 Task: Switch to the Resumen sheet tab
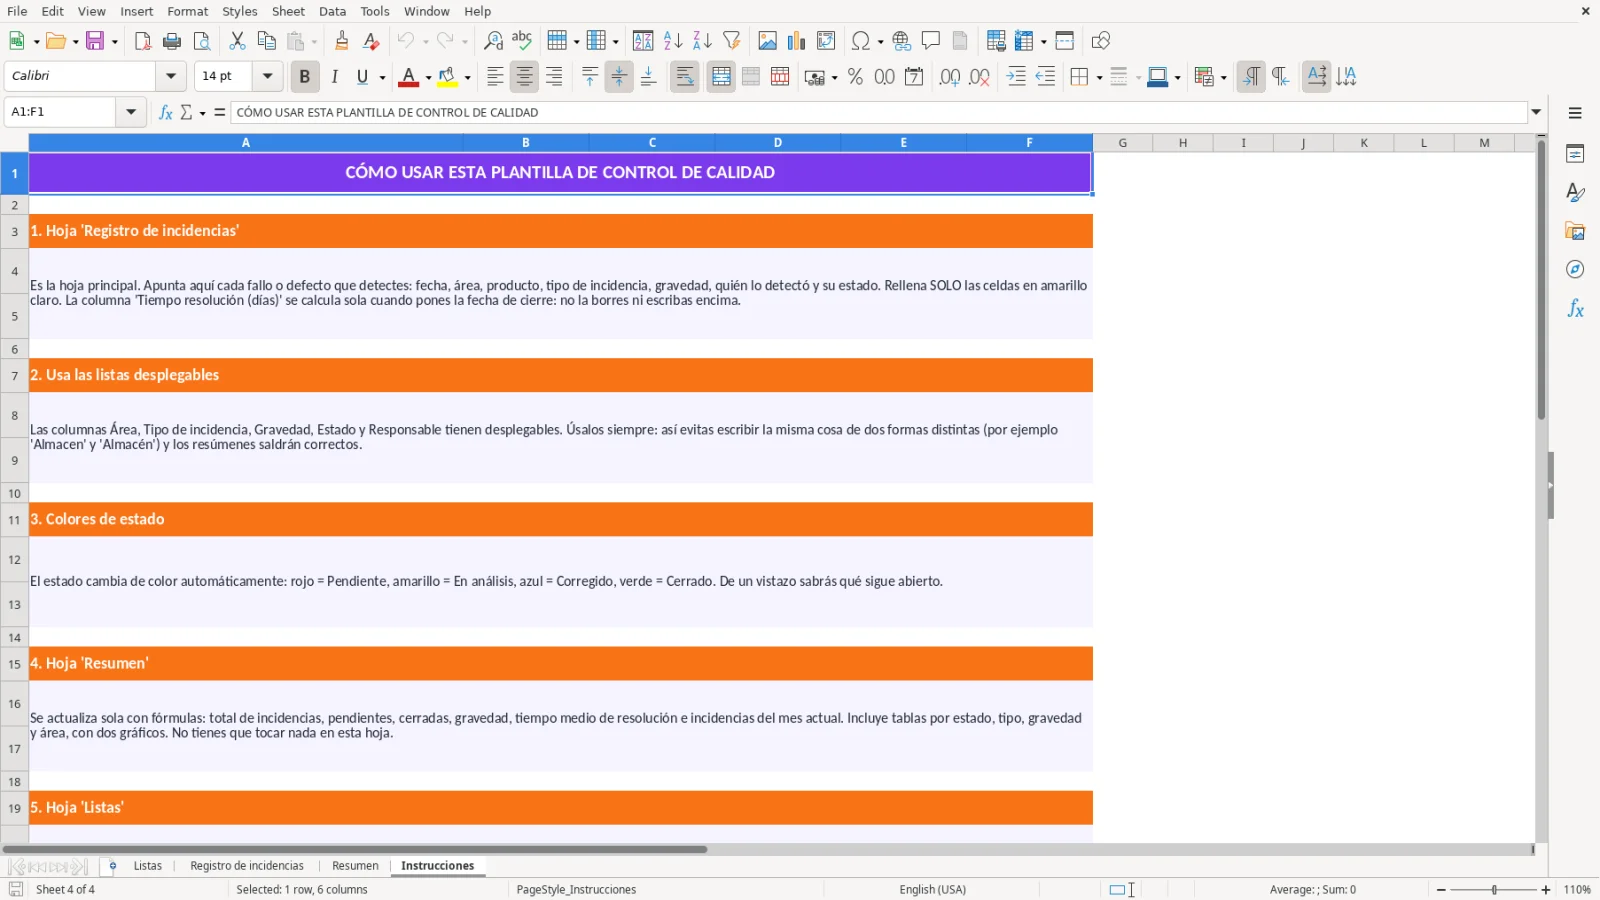(355, 866)
